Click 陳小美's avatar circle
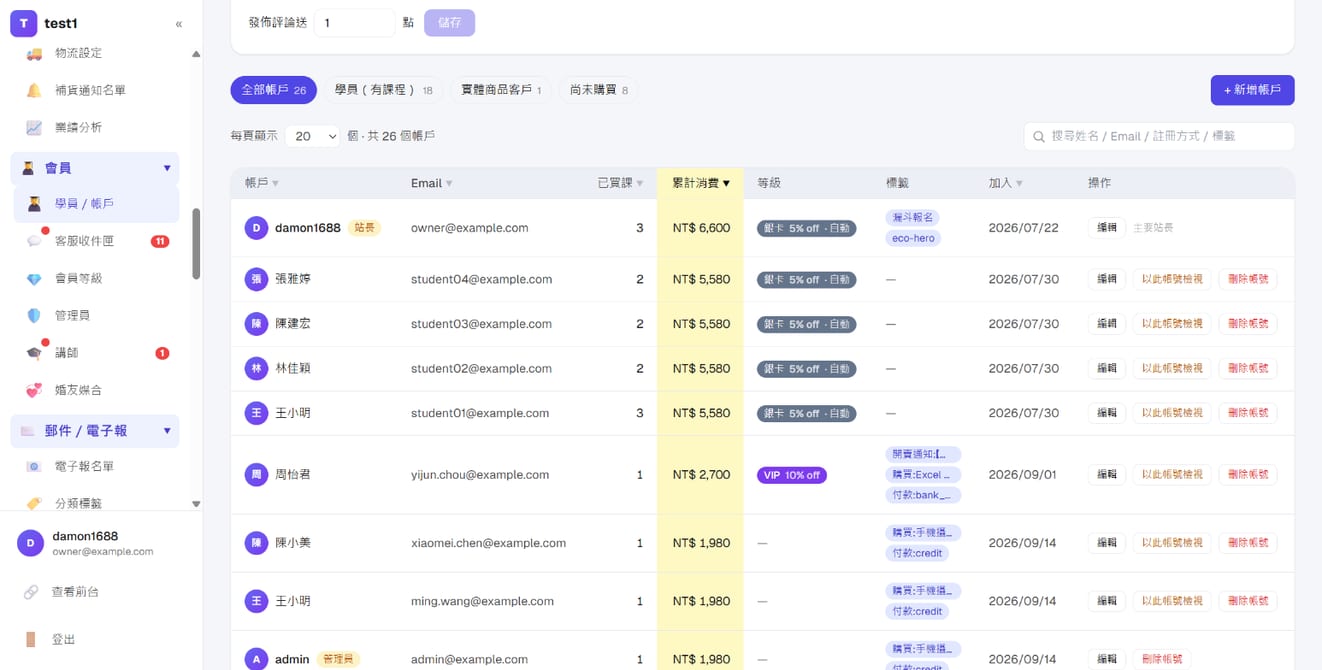The height and width of the screenshot is (670, 1322). pos(257,543)
